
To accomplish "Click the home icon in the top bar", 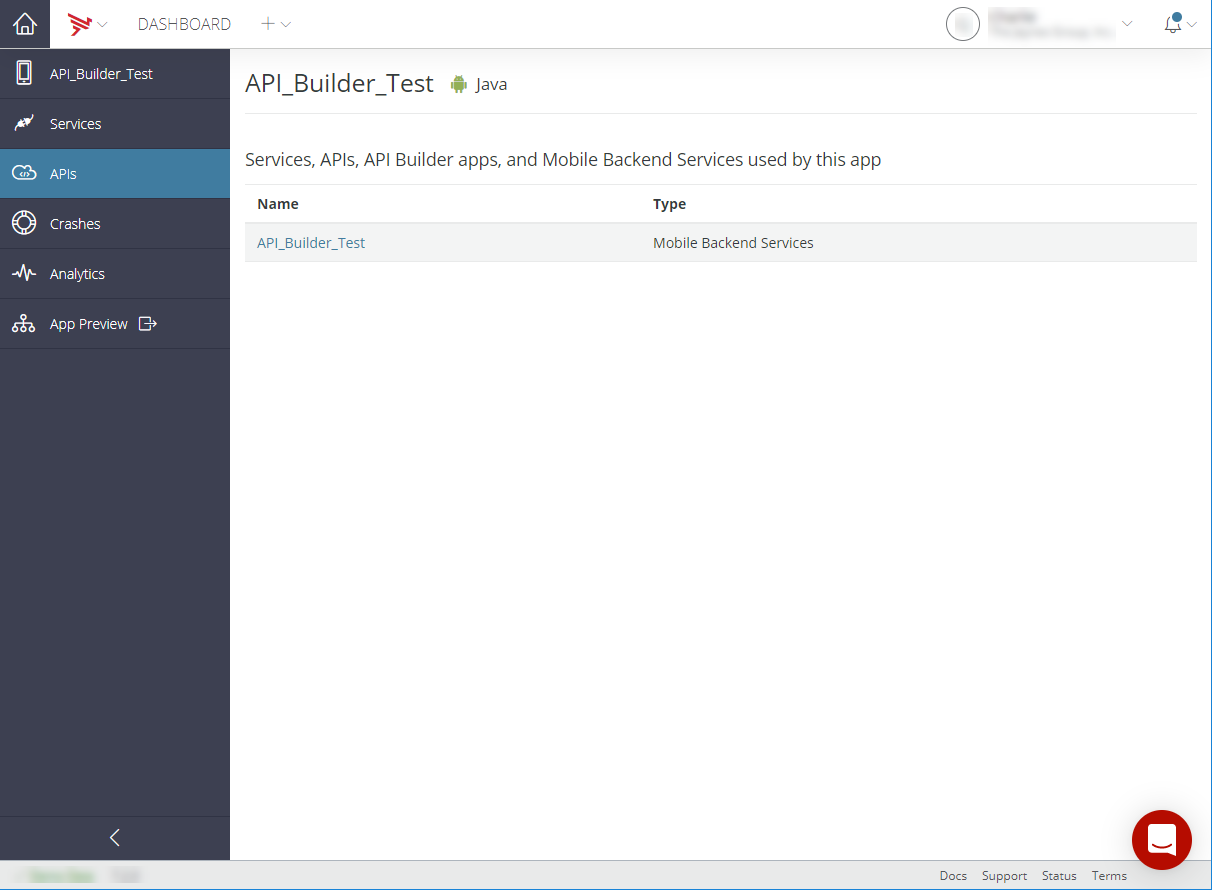I will click(x=23, y=24).
